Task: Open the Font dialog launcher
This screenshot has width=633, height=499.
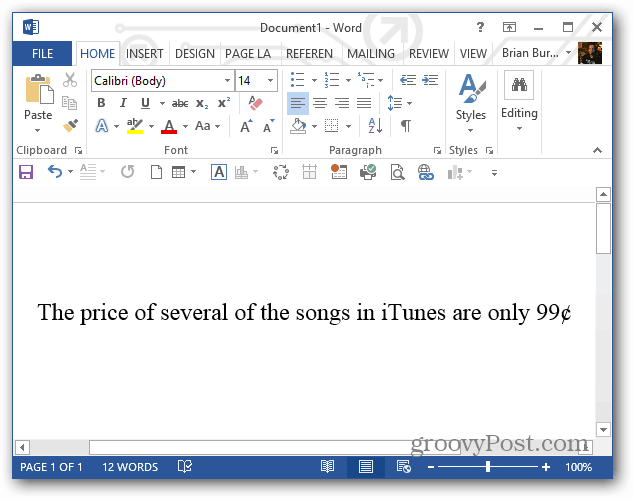Action: 275,151
